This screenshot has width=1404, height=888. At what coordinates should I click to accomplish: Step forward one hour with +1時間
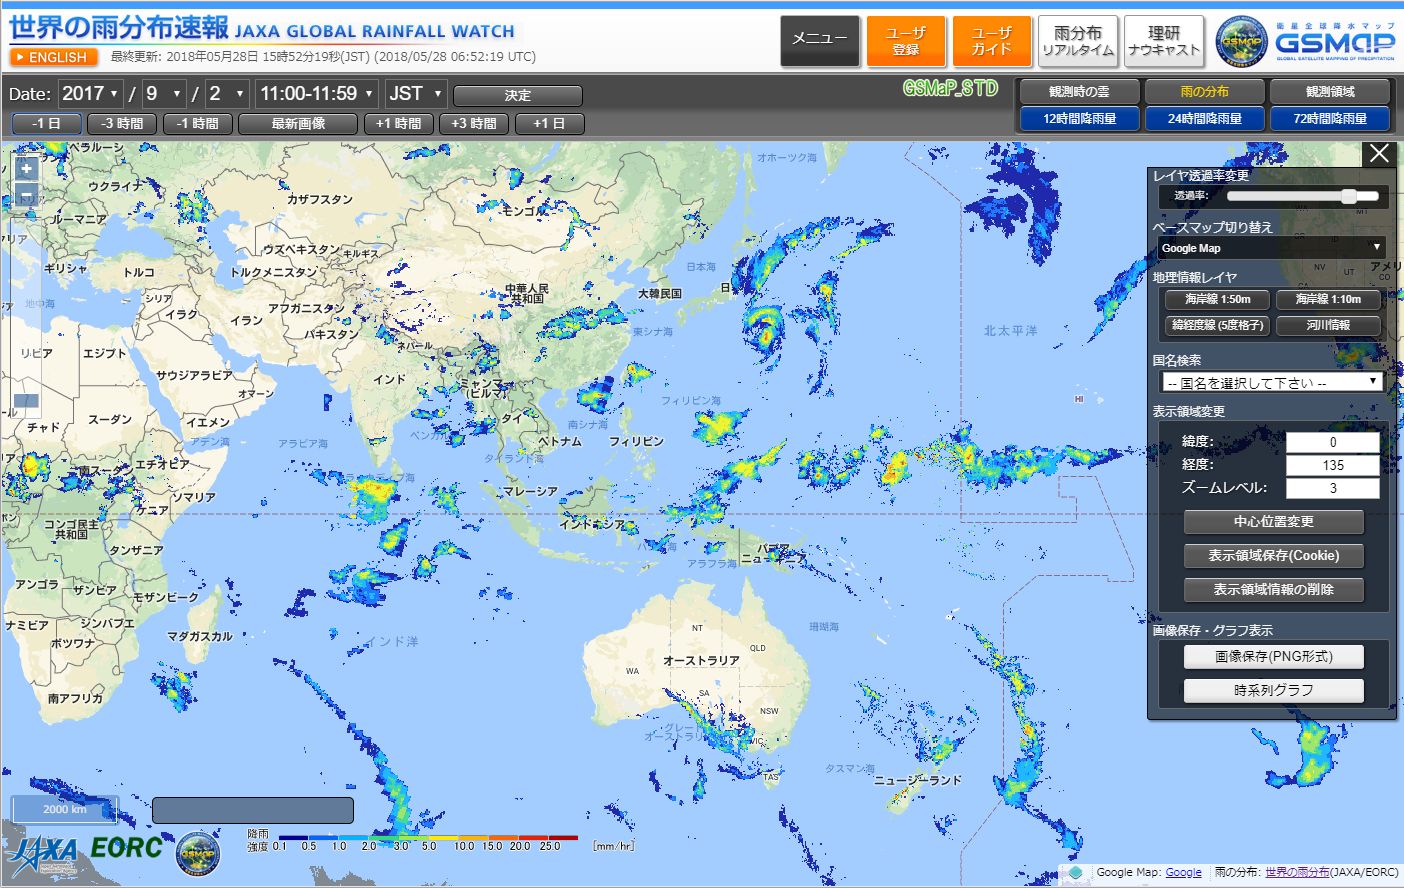coord(398,124)
